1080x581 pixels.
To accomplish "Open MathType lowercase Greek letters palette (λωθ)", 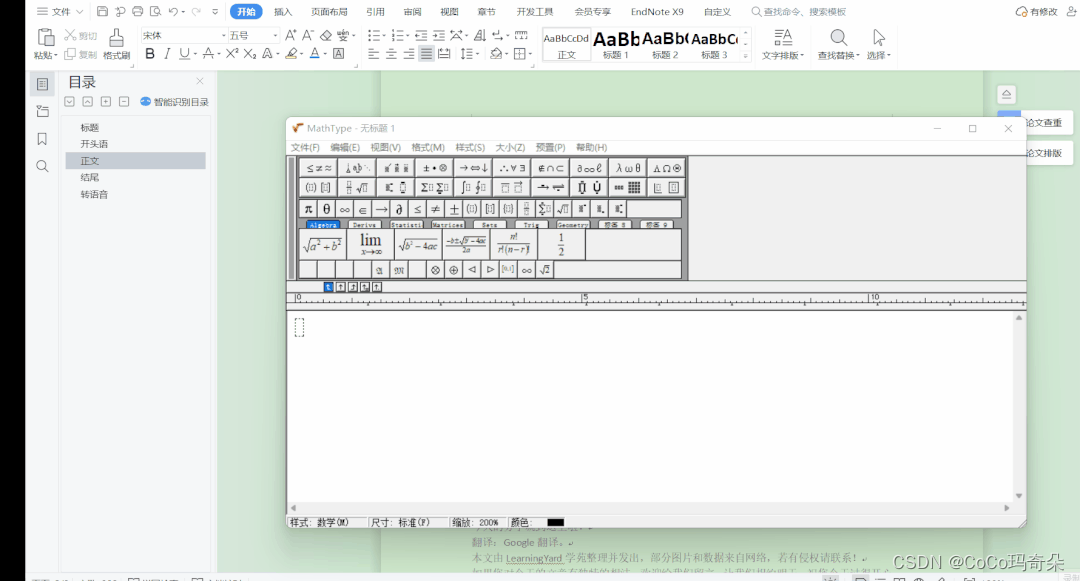I will [x=627, y=168].
